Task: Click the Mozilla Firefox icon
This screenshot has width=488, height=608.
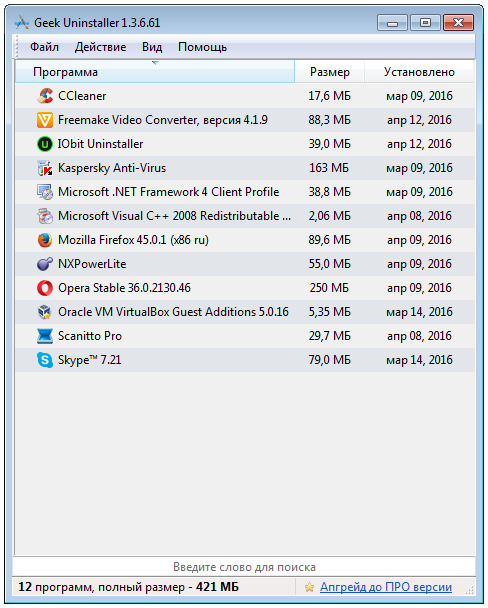Action: pyautogui.click(x=45, y=240)
